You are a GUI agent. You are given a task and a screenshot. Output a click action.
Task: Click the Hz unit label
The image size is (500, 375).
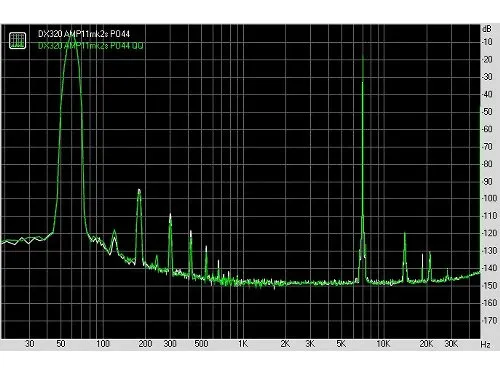[x=485, y=345]
